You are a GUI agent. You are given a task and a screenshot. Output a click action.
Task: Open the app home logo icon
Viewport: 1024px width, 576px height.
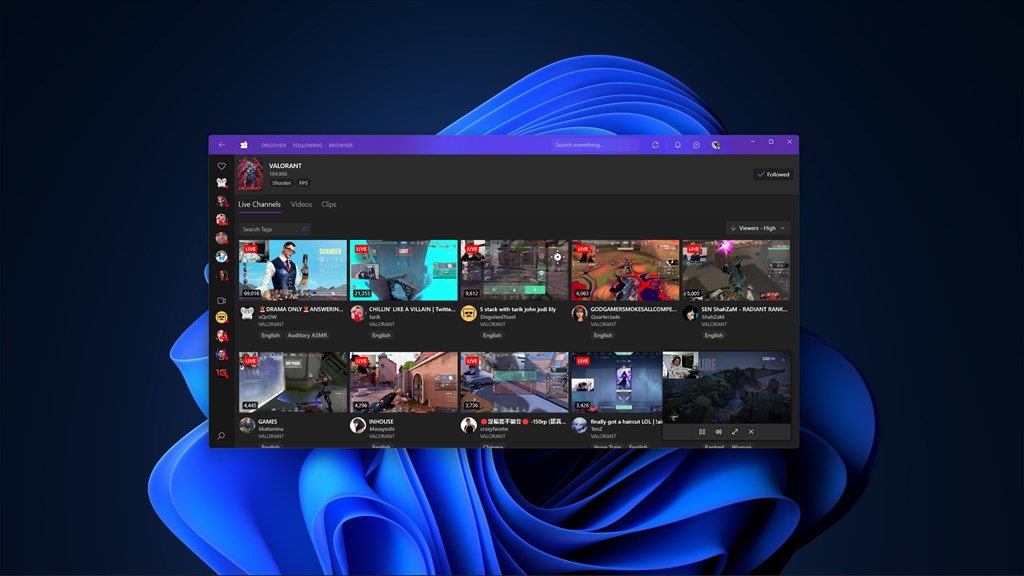244,145
